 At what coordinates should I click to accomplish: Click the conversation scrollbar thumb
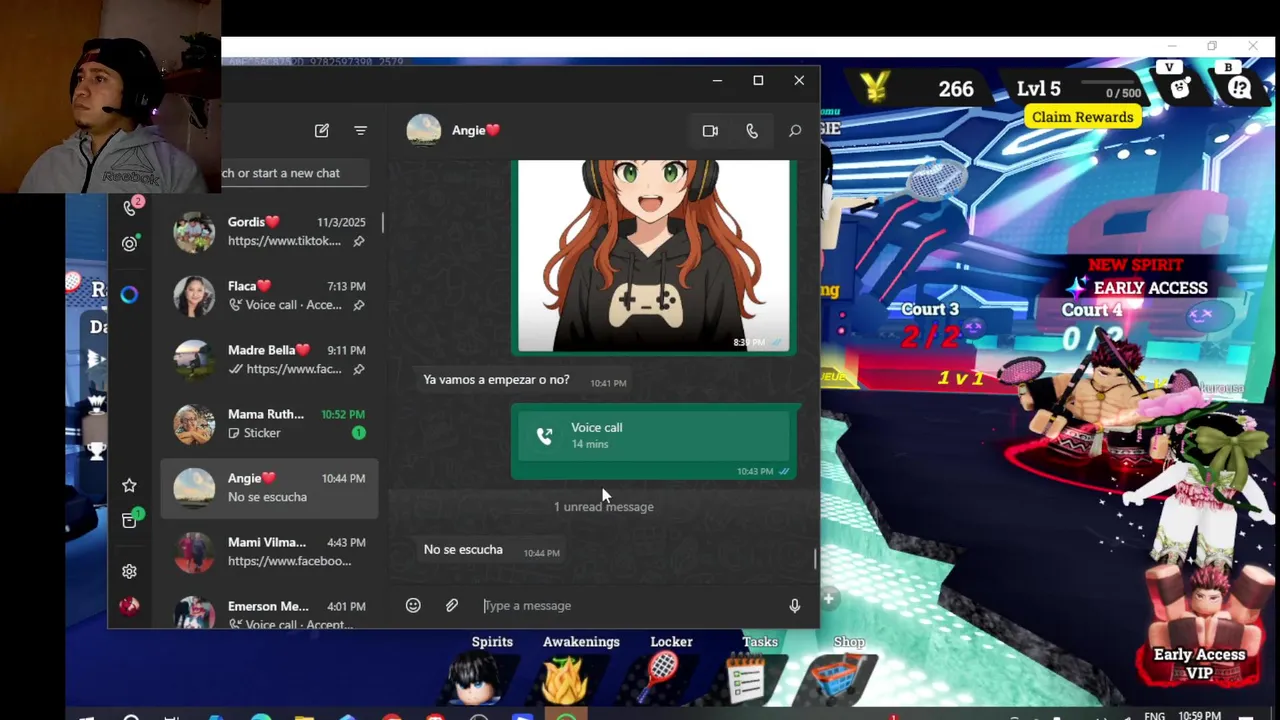tap(815, 559)
